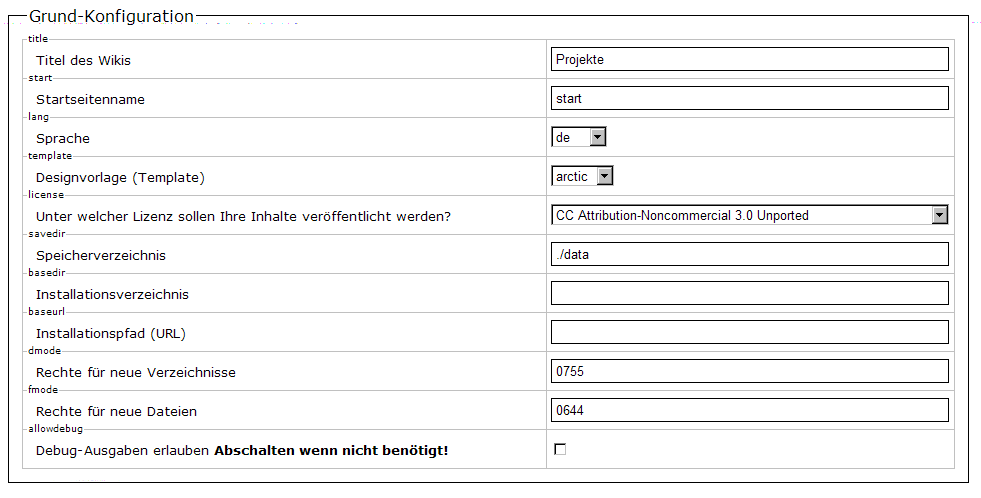Select the "Sprache" label text
981x498 pixels.
pos(62,139)
